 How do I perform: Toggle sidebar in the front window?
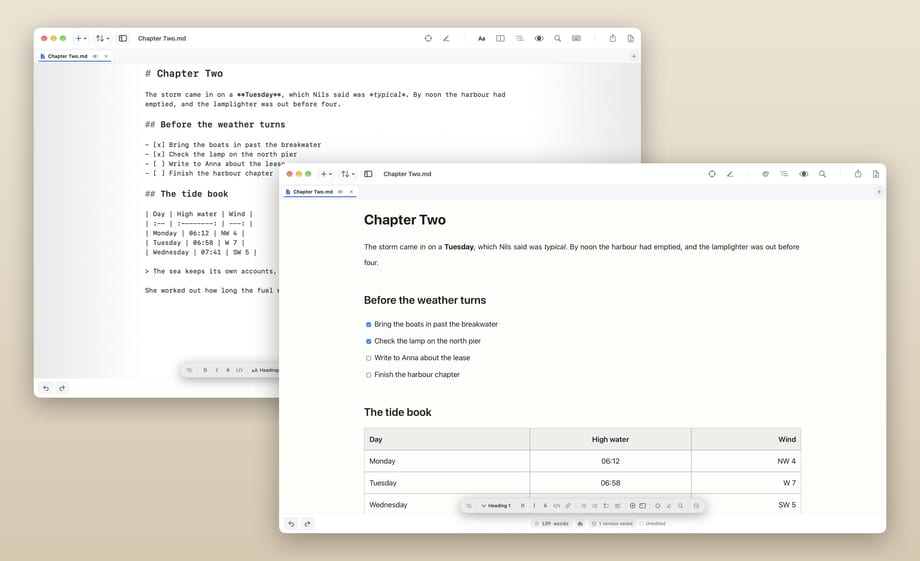pyautogui.click(x=368, y=174)
